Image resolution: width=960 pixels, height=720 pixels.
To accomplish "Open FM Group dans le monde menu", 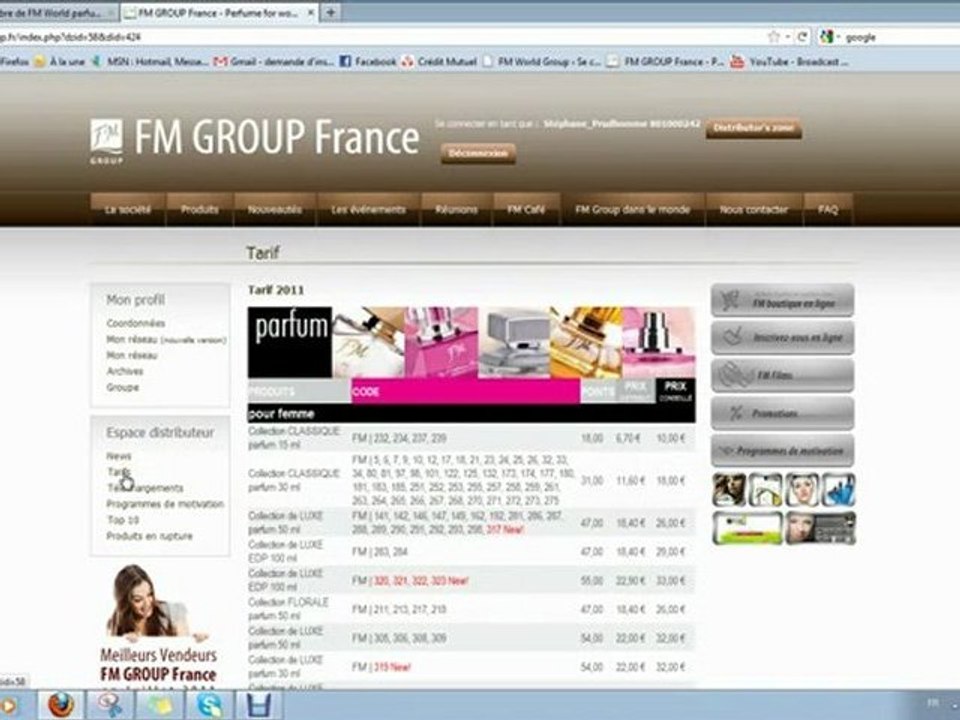I will (632, 209).
